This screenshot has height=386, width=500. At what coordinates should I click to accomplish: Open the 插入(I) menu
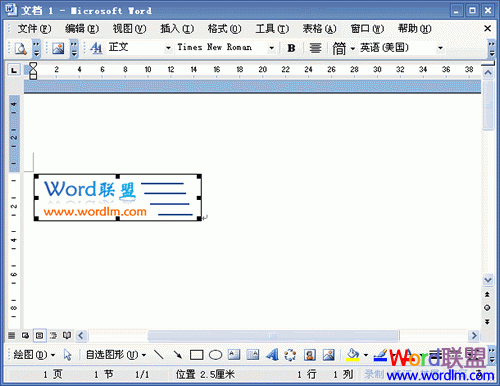pos(177,29)
